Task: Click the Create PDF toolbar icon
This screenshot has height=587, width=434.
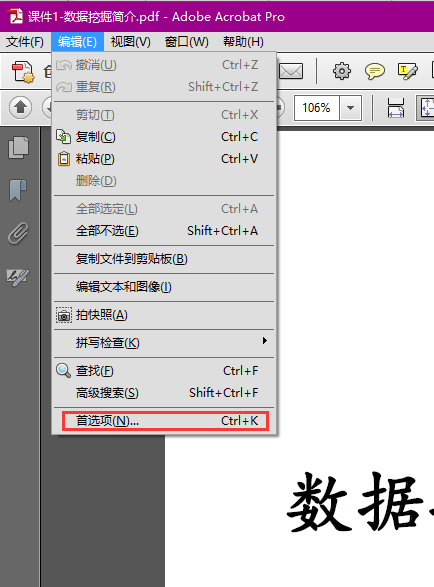Action: pyautogui.click(x=22, y=72)
